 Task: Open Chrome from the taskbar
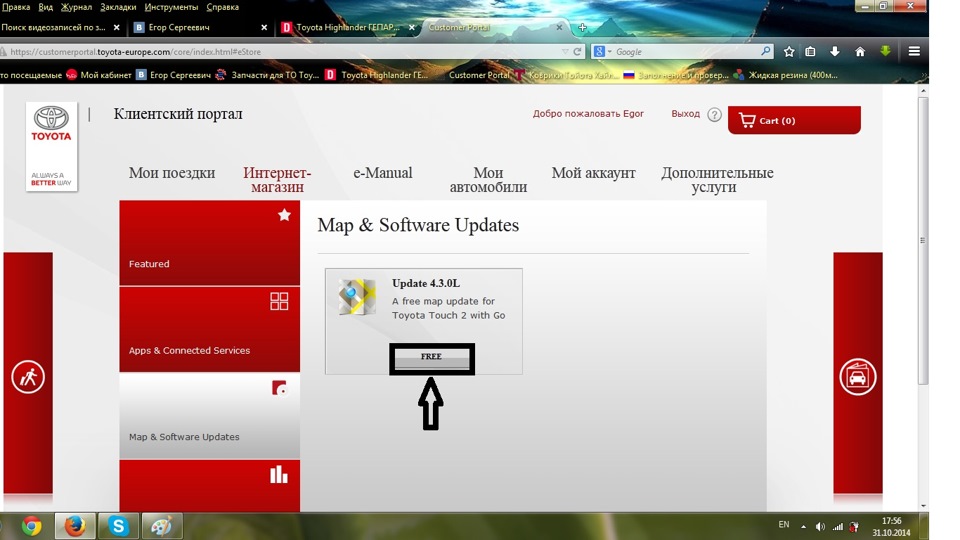[31, 526]
